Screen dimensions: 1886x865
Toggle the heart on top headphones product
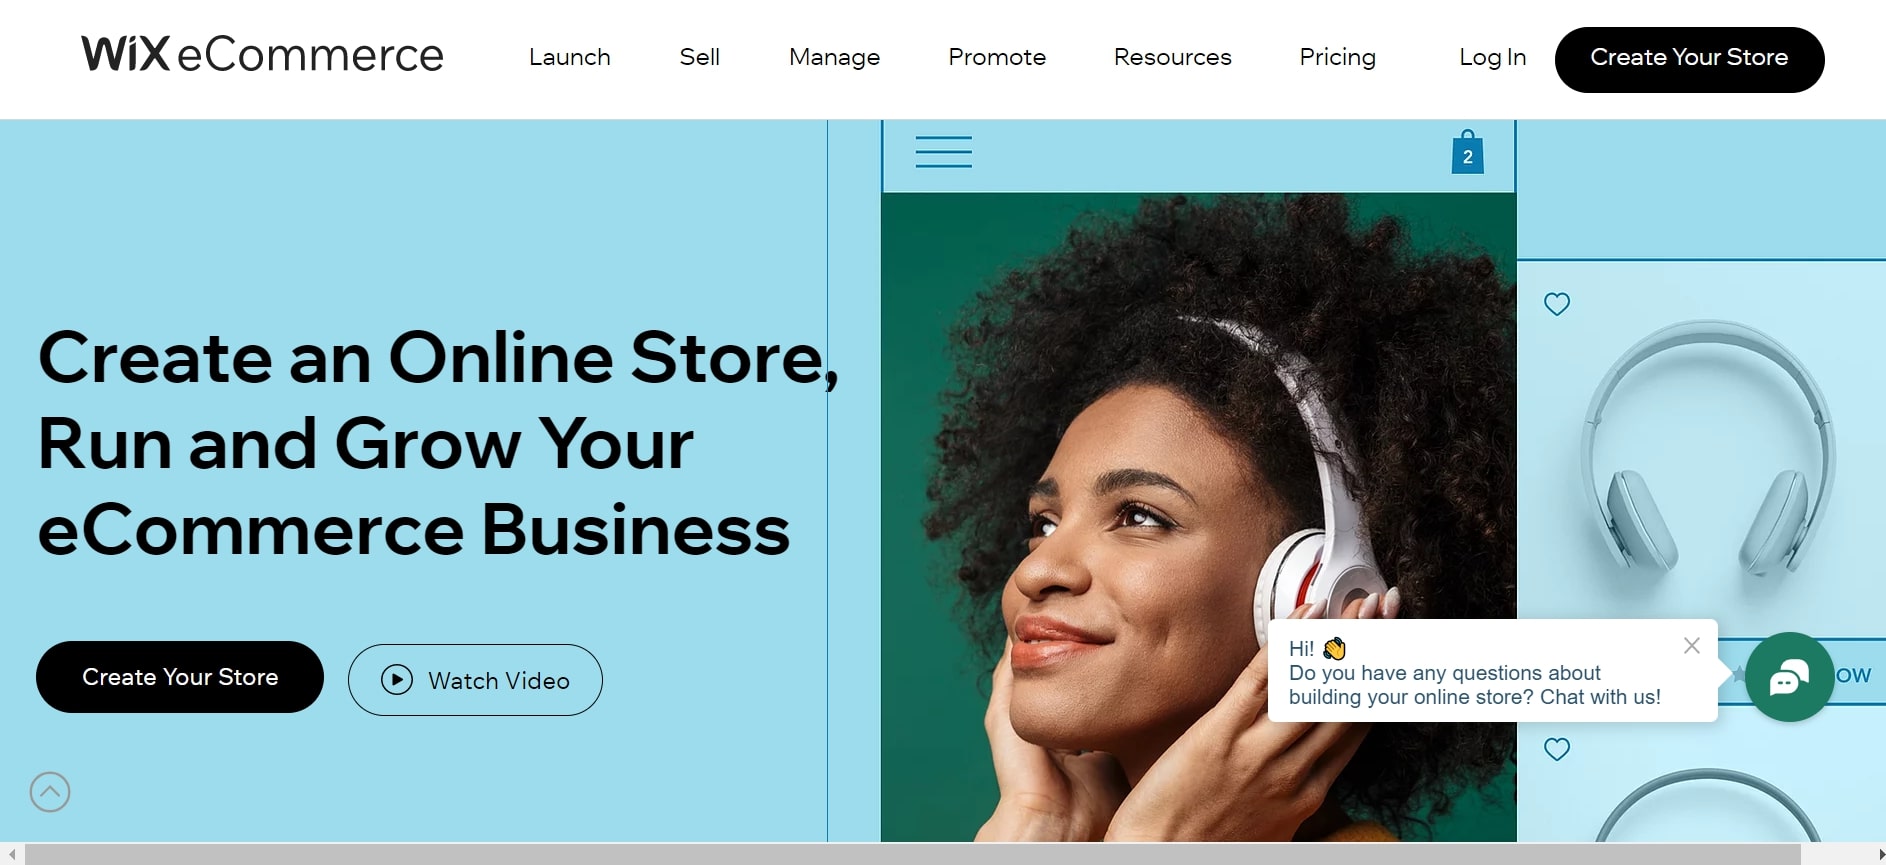[1557, 304]
